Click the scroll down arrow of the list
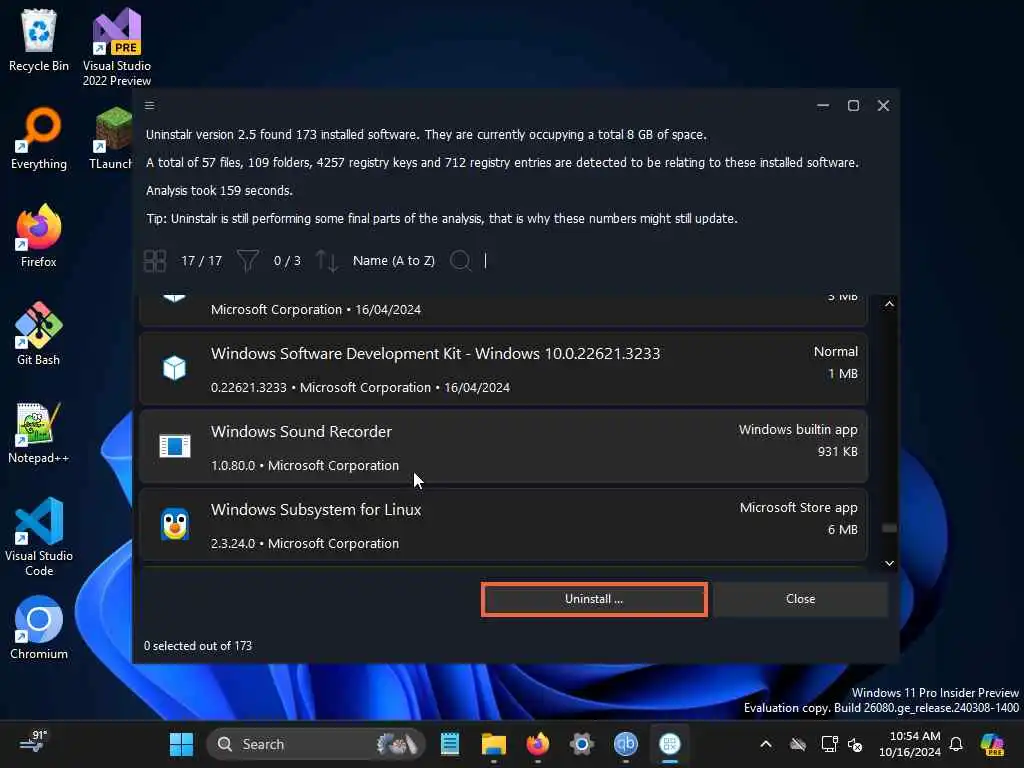Screen dimensions: 1024x768 point(889,563)
